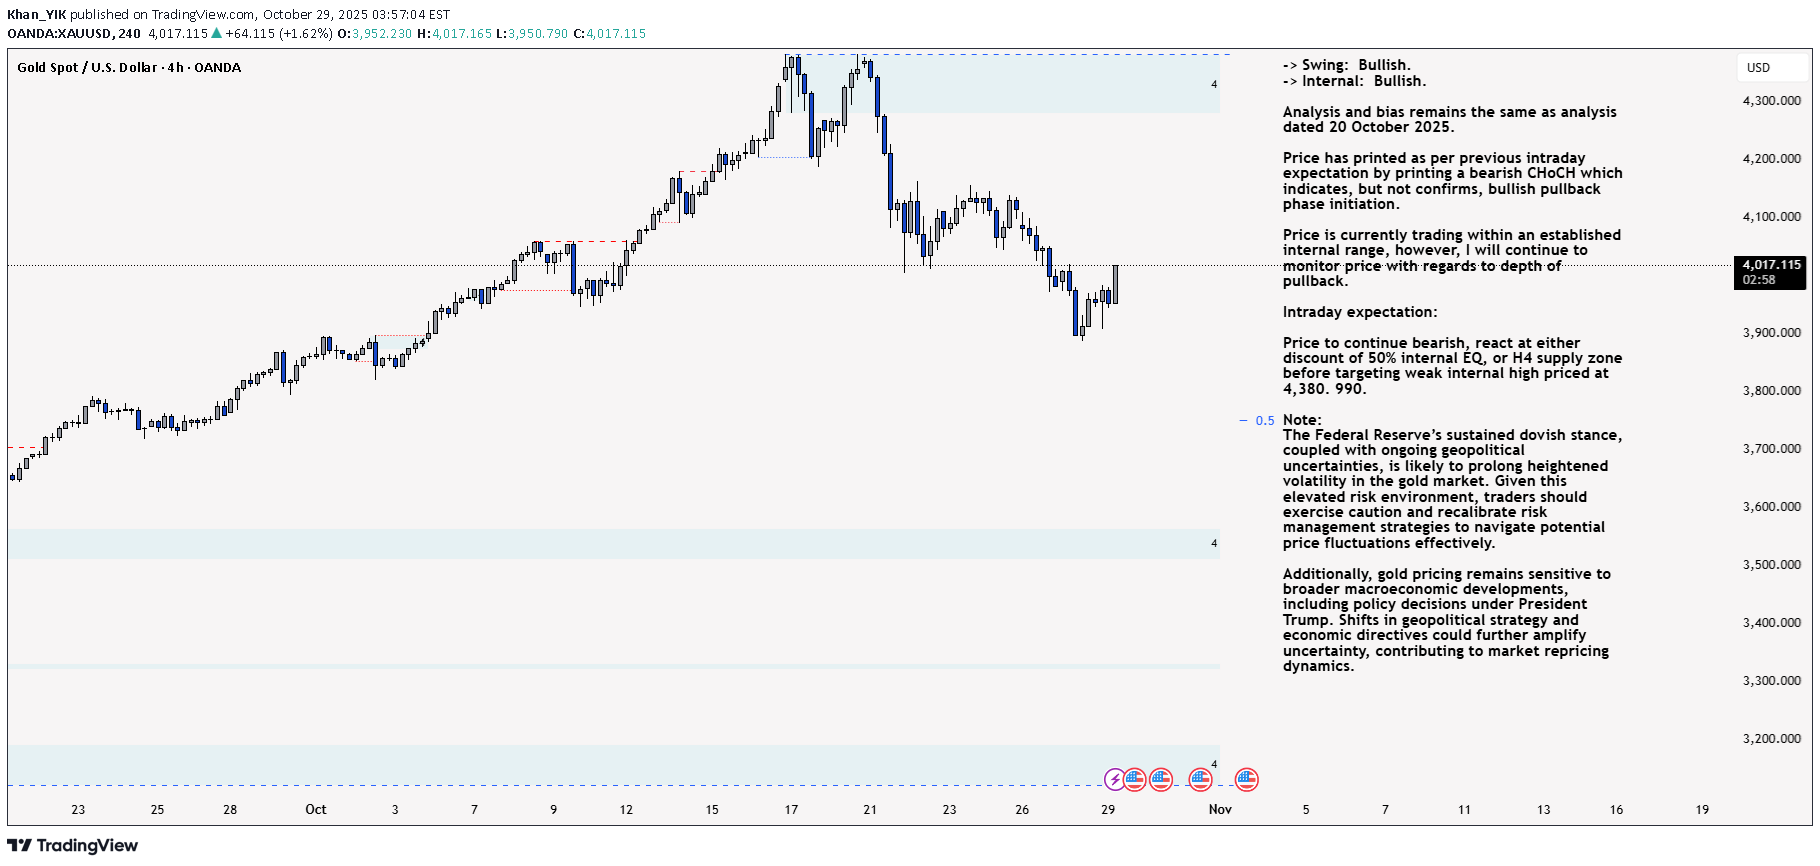Click the third US flag event icon

1200,780
